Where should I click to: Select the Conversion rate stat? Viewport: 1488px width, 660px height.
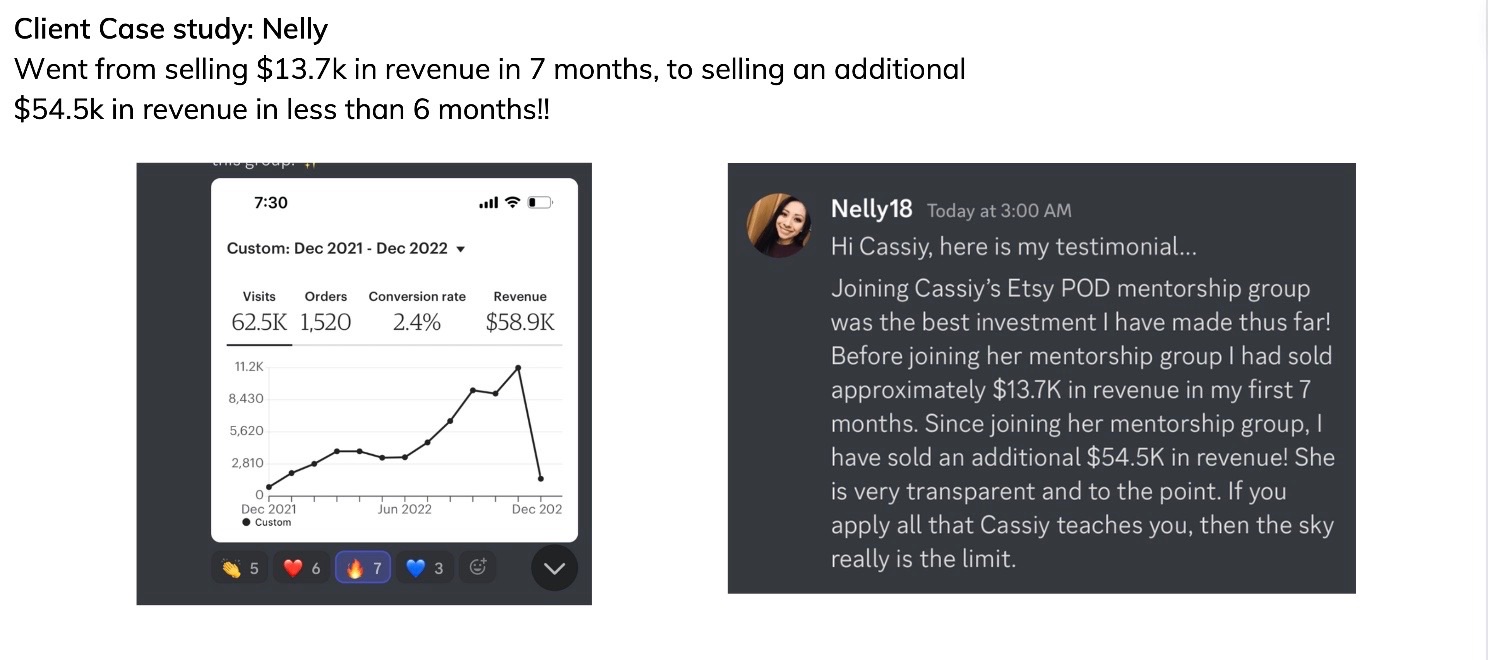417,311
